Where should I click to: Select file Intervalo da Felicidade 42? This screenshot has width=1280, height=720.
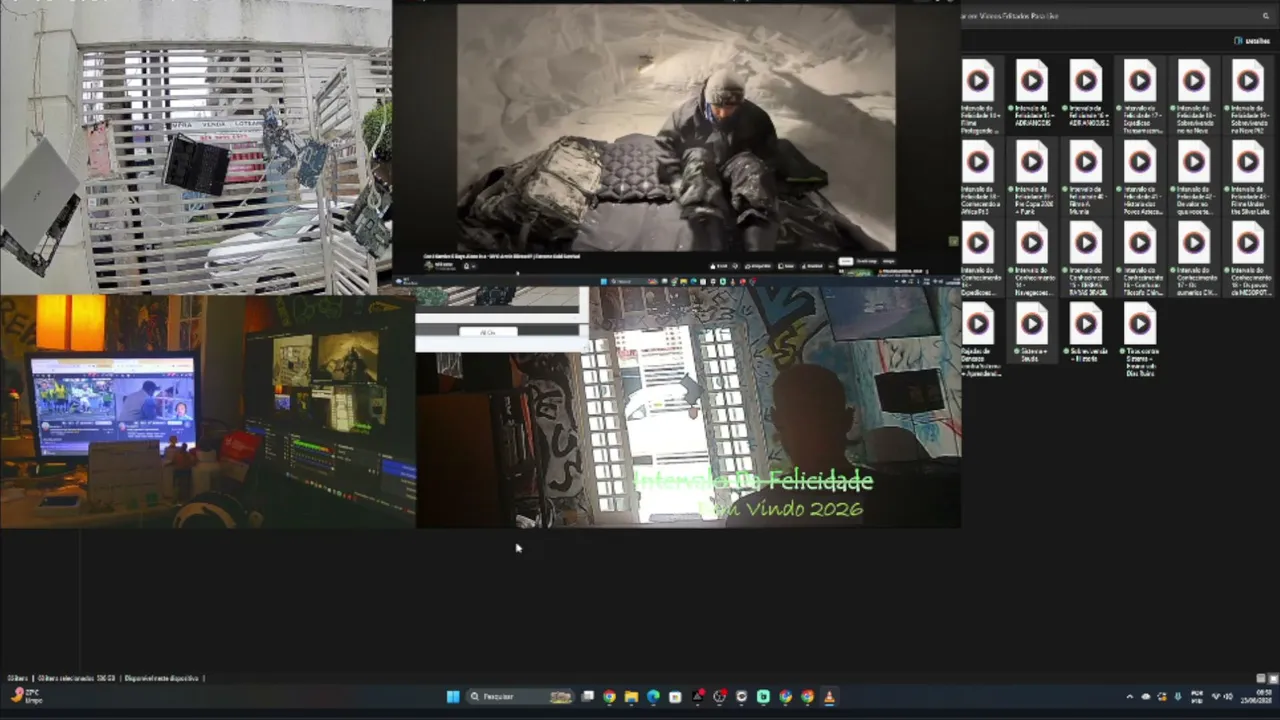pos(1194,177)
